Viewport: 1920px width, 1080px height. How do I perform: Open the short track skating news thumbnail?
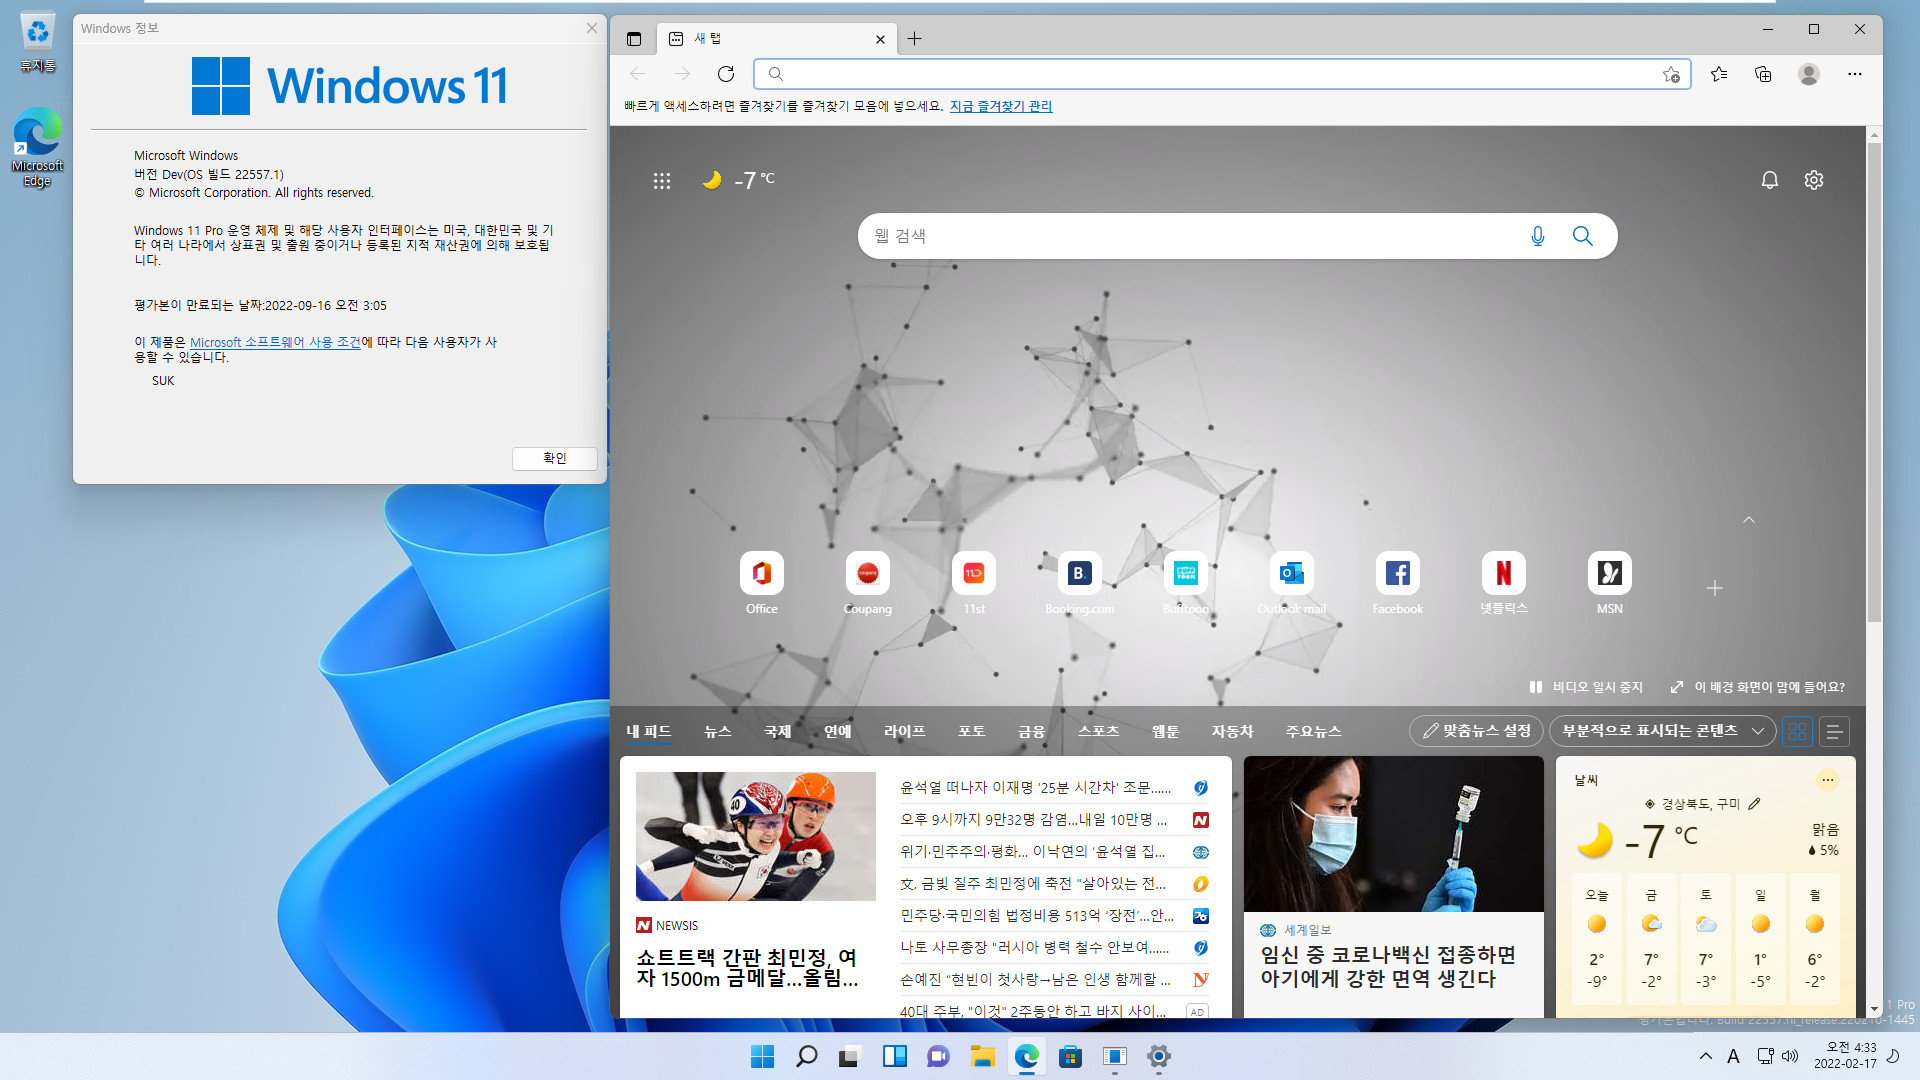[x=755, y=836]
